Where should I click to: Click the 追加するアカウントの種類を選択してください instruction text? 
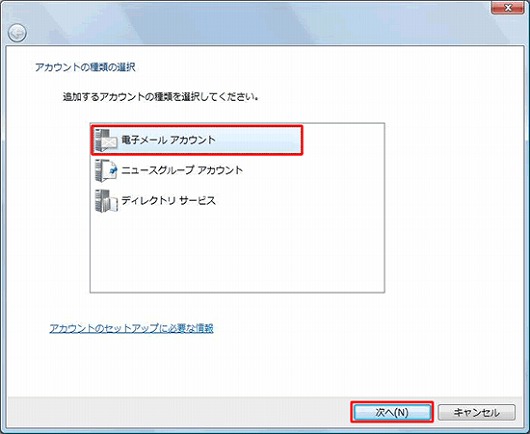pos(161,97)
